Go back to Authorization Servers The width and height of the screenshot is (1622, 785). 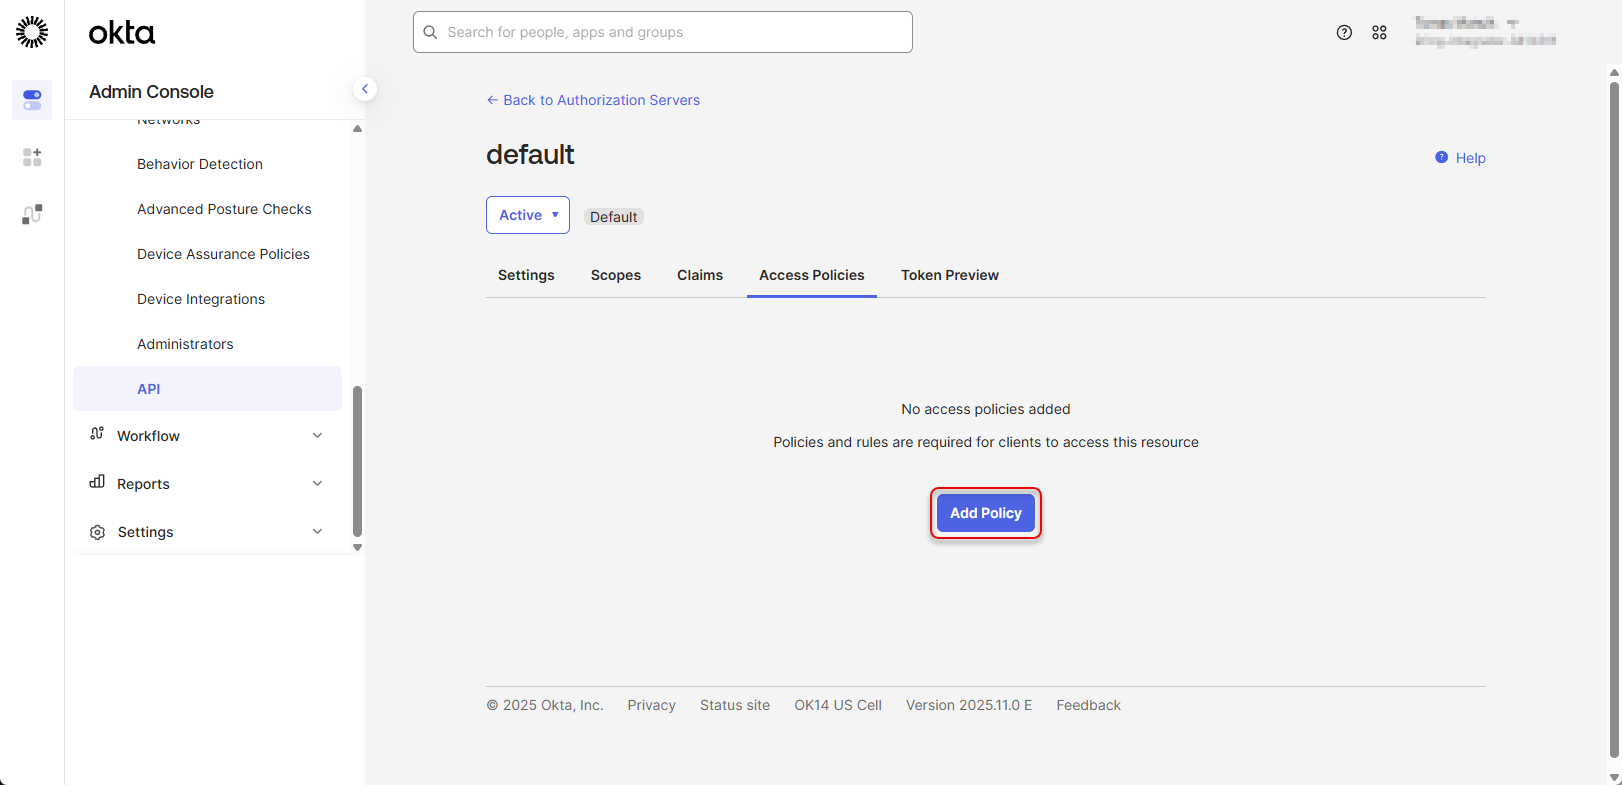(x=593, y=100)
